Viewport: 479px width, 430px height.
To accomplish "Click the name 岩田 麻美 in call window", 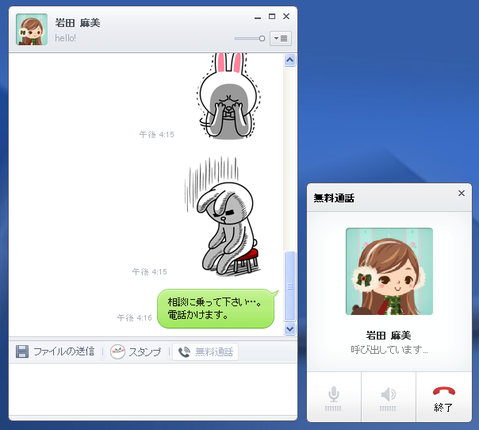I will (388, 335).
